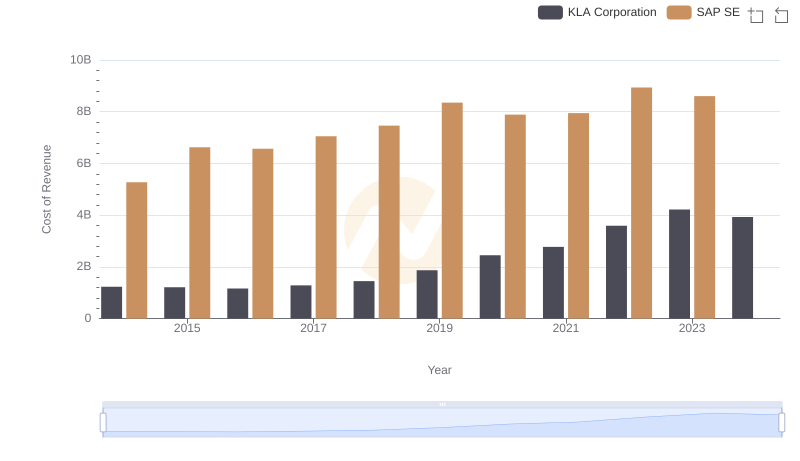Click the zoom reset icon
Screen dimensions: 800x461
click(x=781, y=15)
